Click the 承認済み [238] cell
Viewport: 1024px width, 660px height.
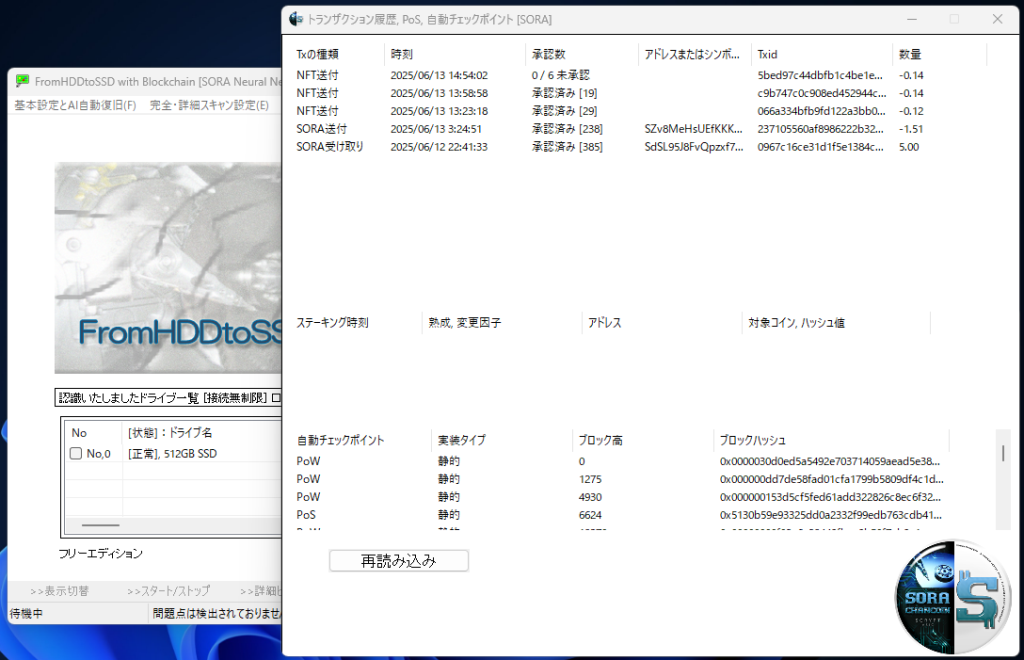pos(567,129)
